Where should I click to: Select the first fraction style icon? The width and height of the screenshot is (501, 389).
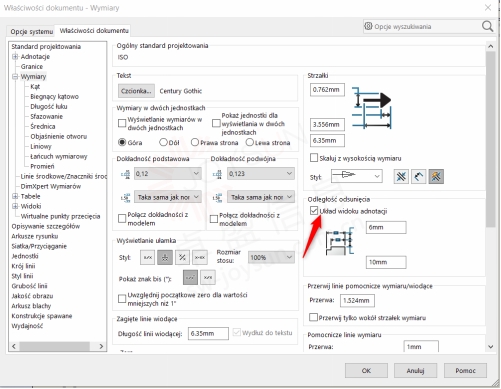[x=148, y=258]
